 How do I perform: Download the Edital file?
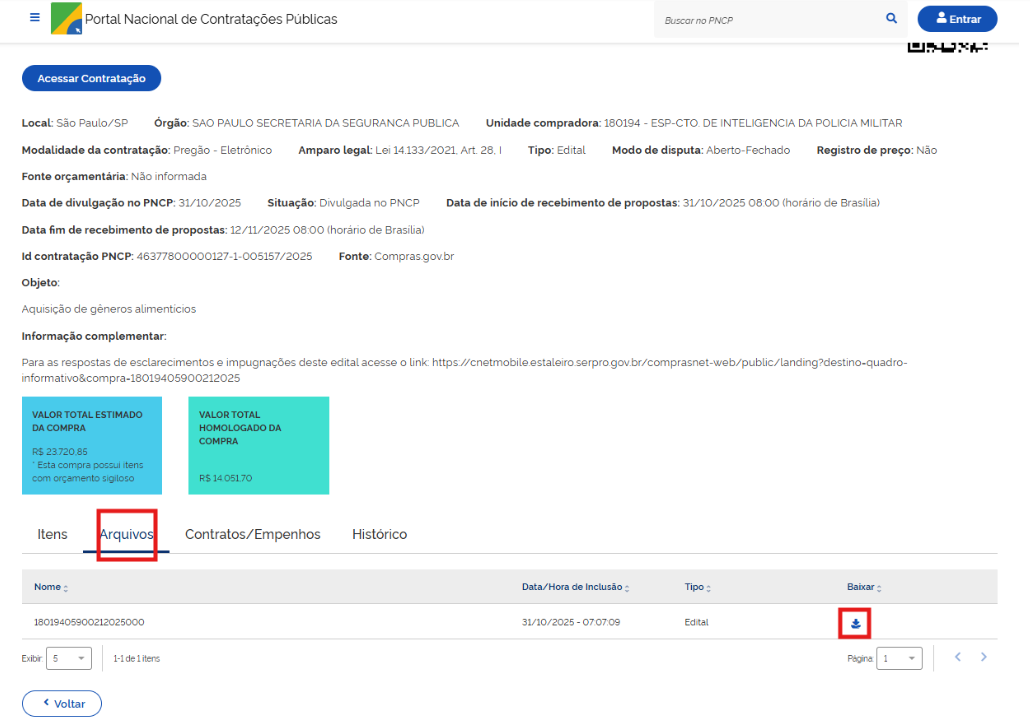pos(855,624)
